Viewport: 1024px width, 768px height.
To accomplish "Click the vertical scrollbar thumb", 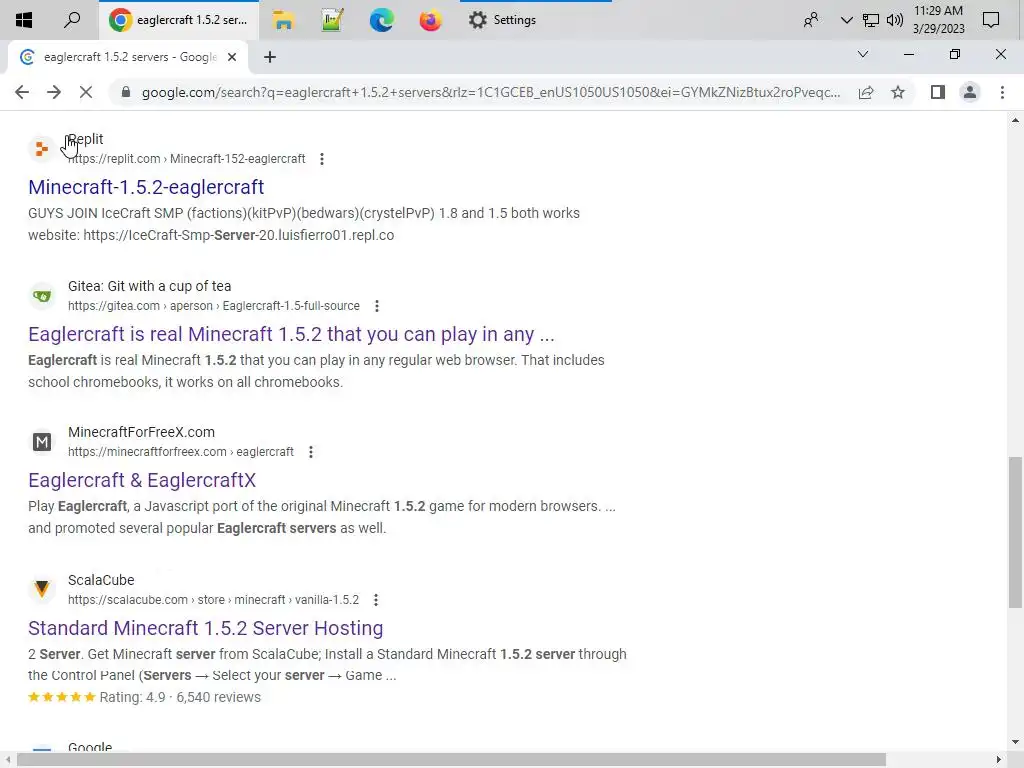I will 1015,532.
